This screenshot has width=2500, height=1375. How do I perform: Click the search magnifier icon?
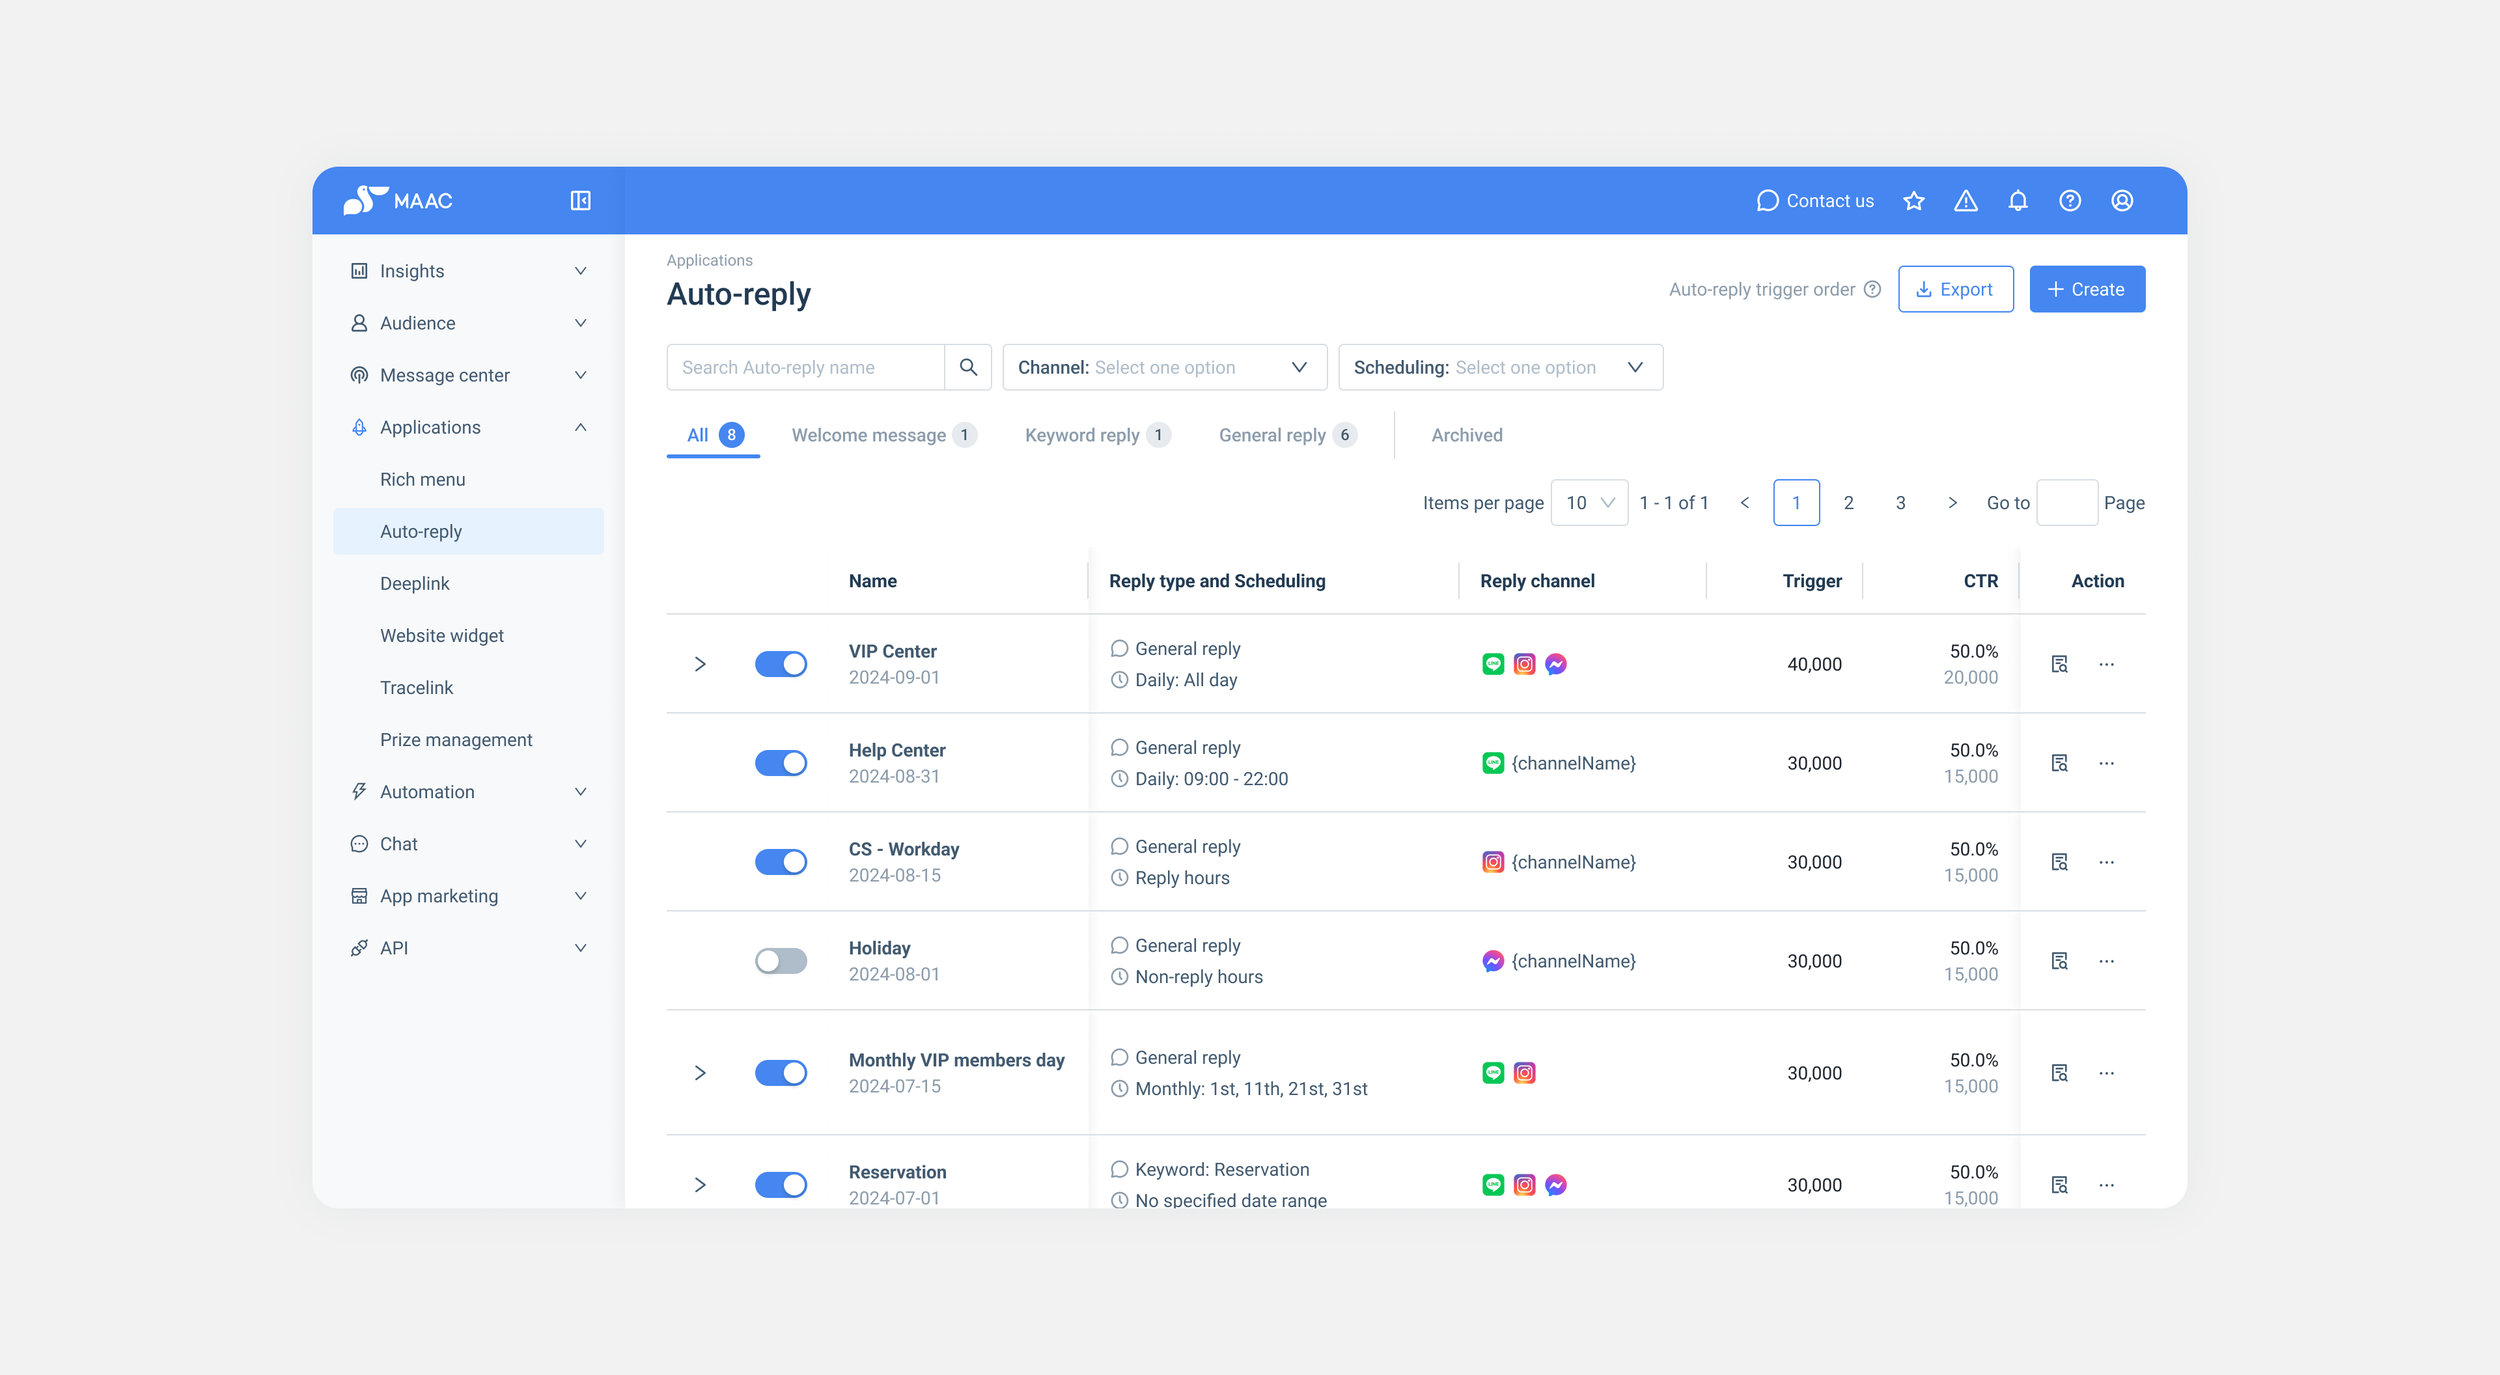967,367
